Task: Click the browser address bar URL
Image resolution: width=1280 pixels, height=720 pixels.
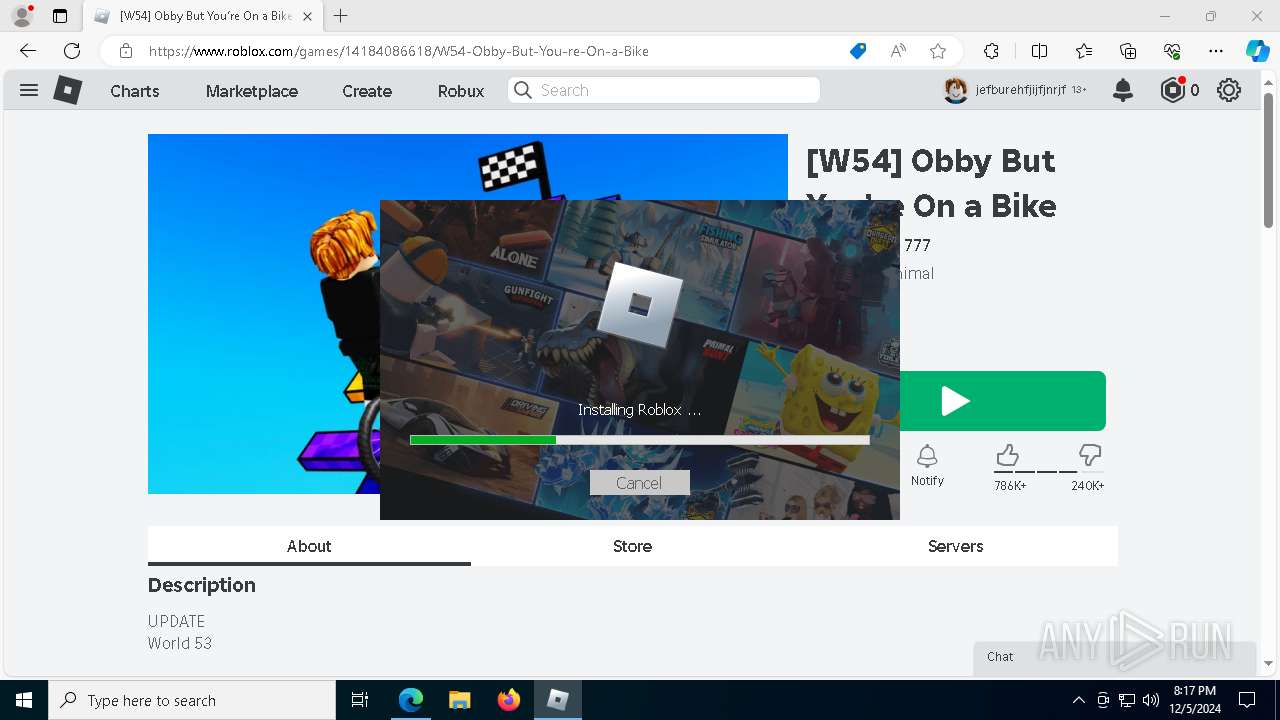Action: coord(398,51)
